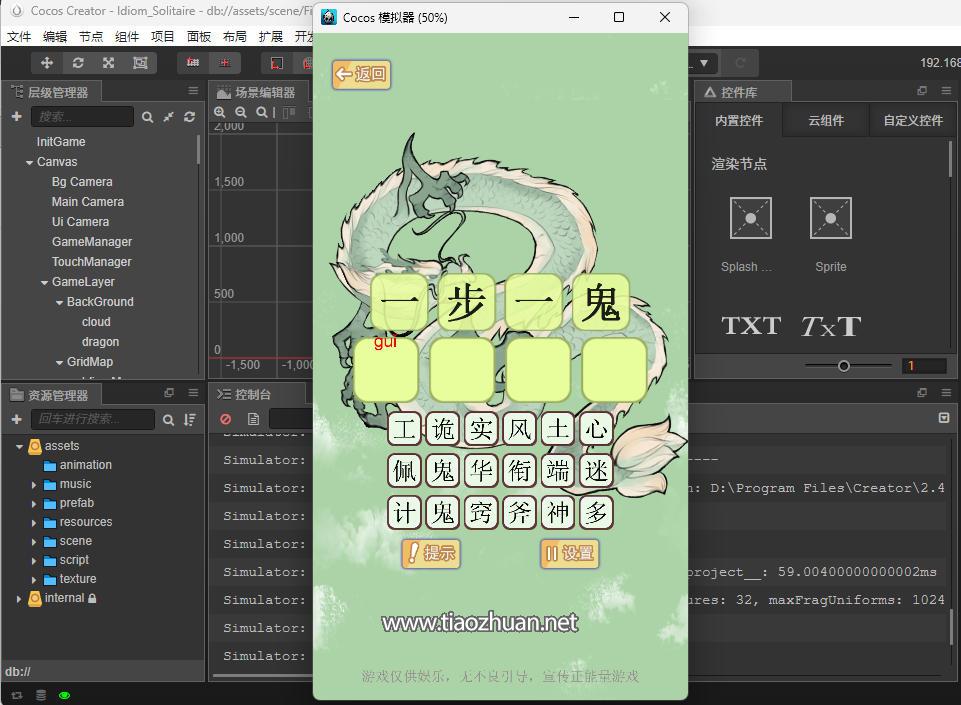Open the hierarchy panel options menu
Viewport: 961px width, 705px height.
pos(193,91)
